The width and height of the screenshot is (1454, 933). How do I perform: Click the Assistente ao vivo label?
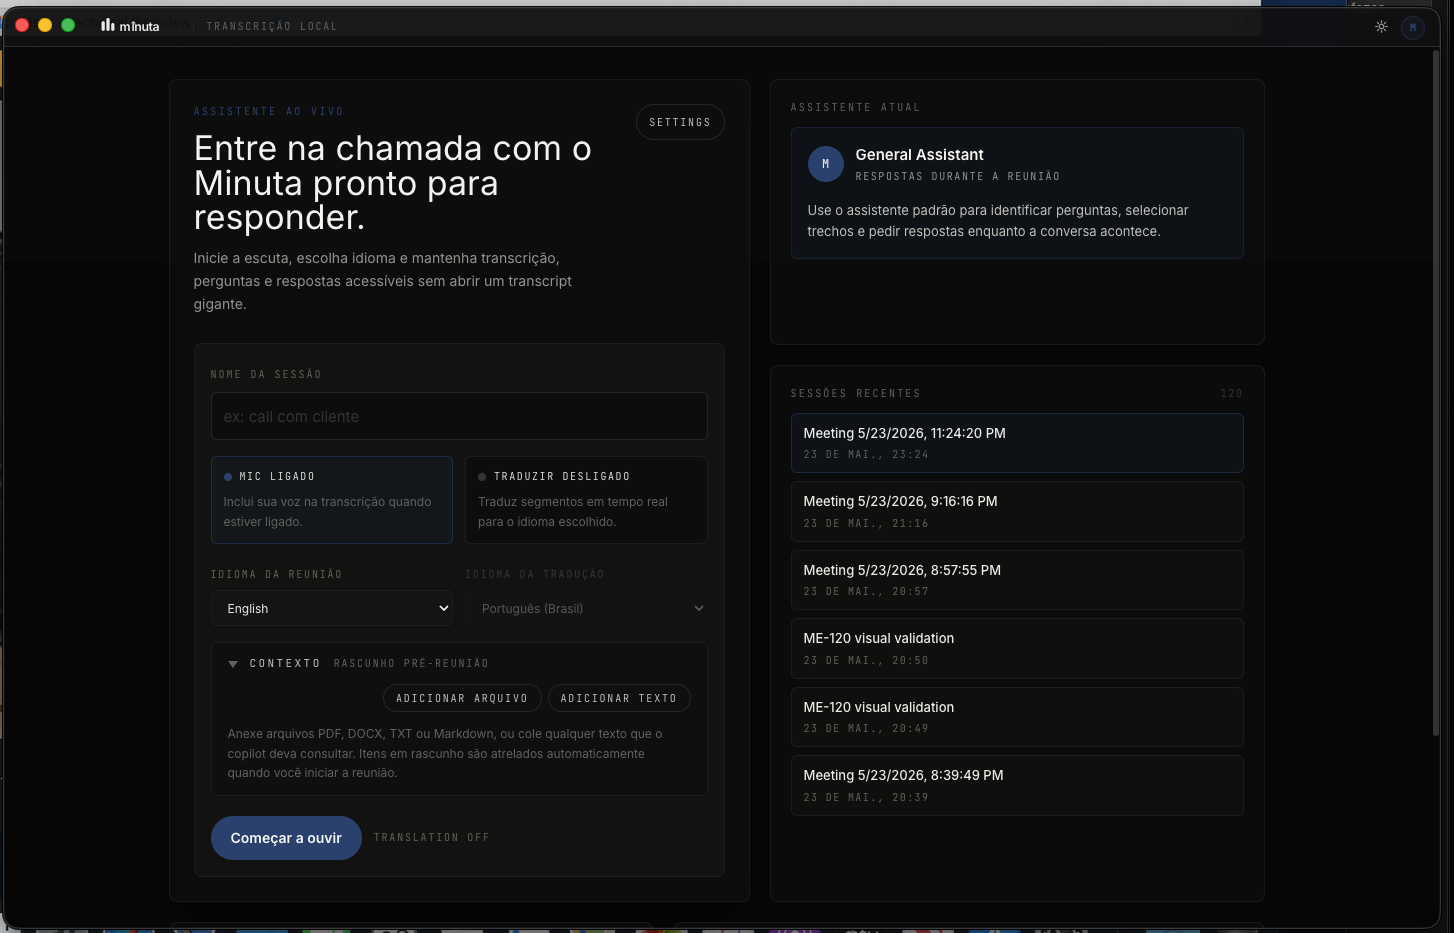(268, 112)
